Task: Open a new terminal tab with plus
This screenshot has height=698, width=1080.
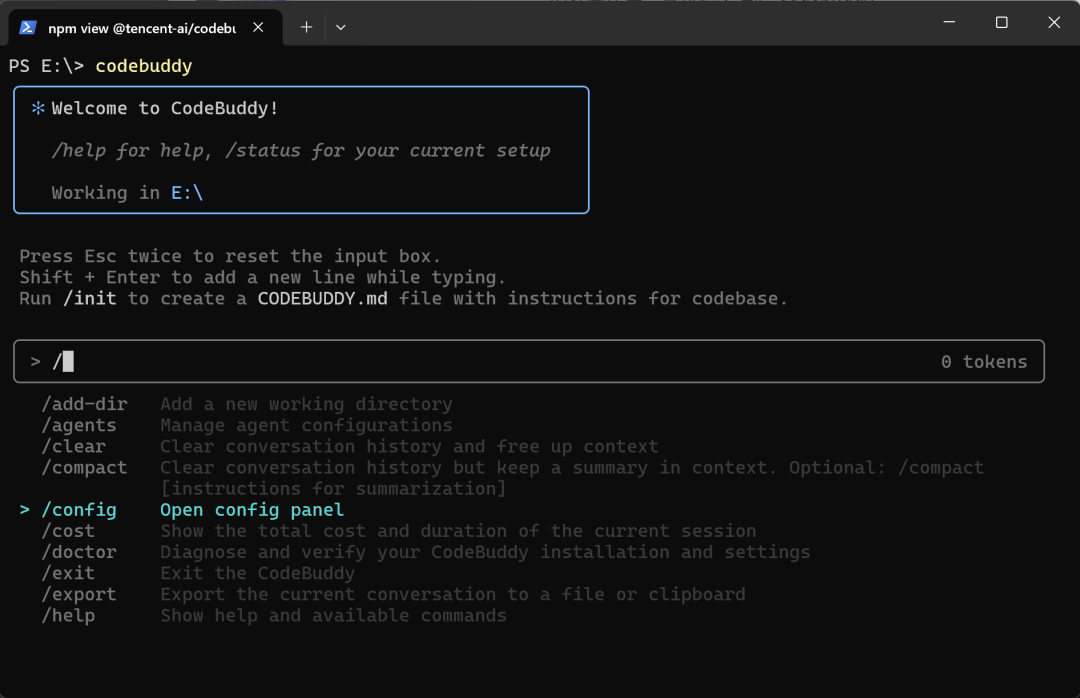Action: pyautogui.click(x=306, y=28)
